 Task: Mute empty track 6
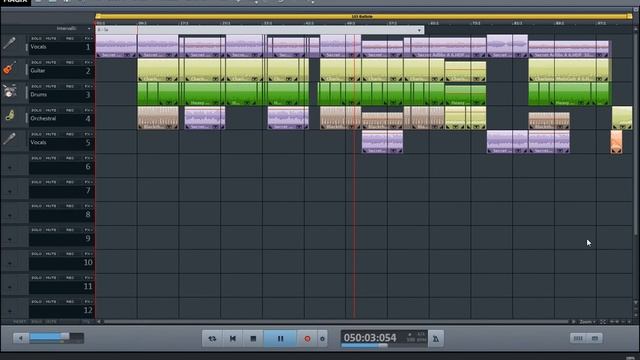tap(51, 158)
